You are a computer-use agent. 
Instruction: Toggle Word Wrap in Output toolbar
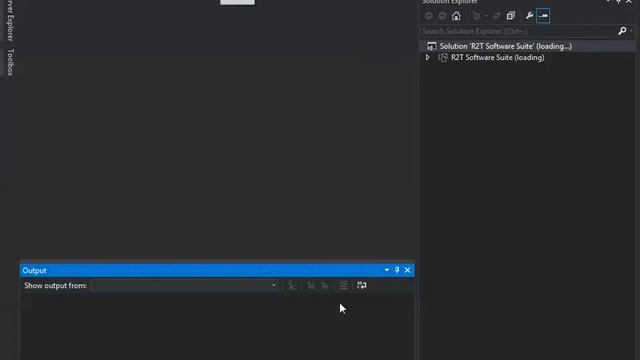click(362, 285)
